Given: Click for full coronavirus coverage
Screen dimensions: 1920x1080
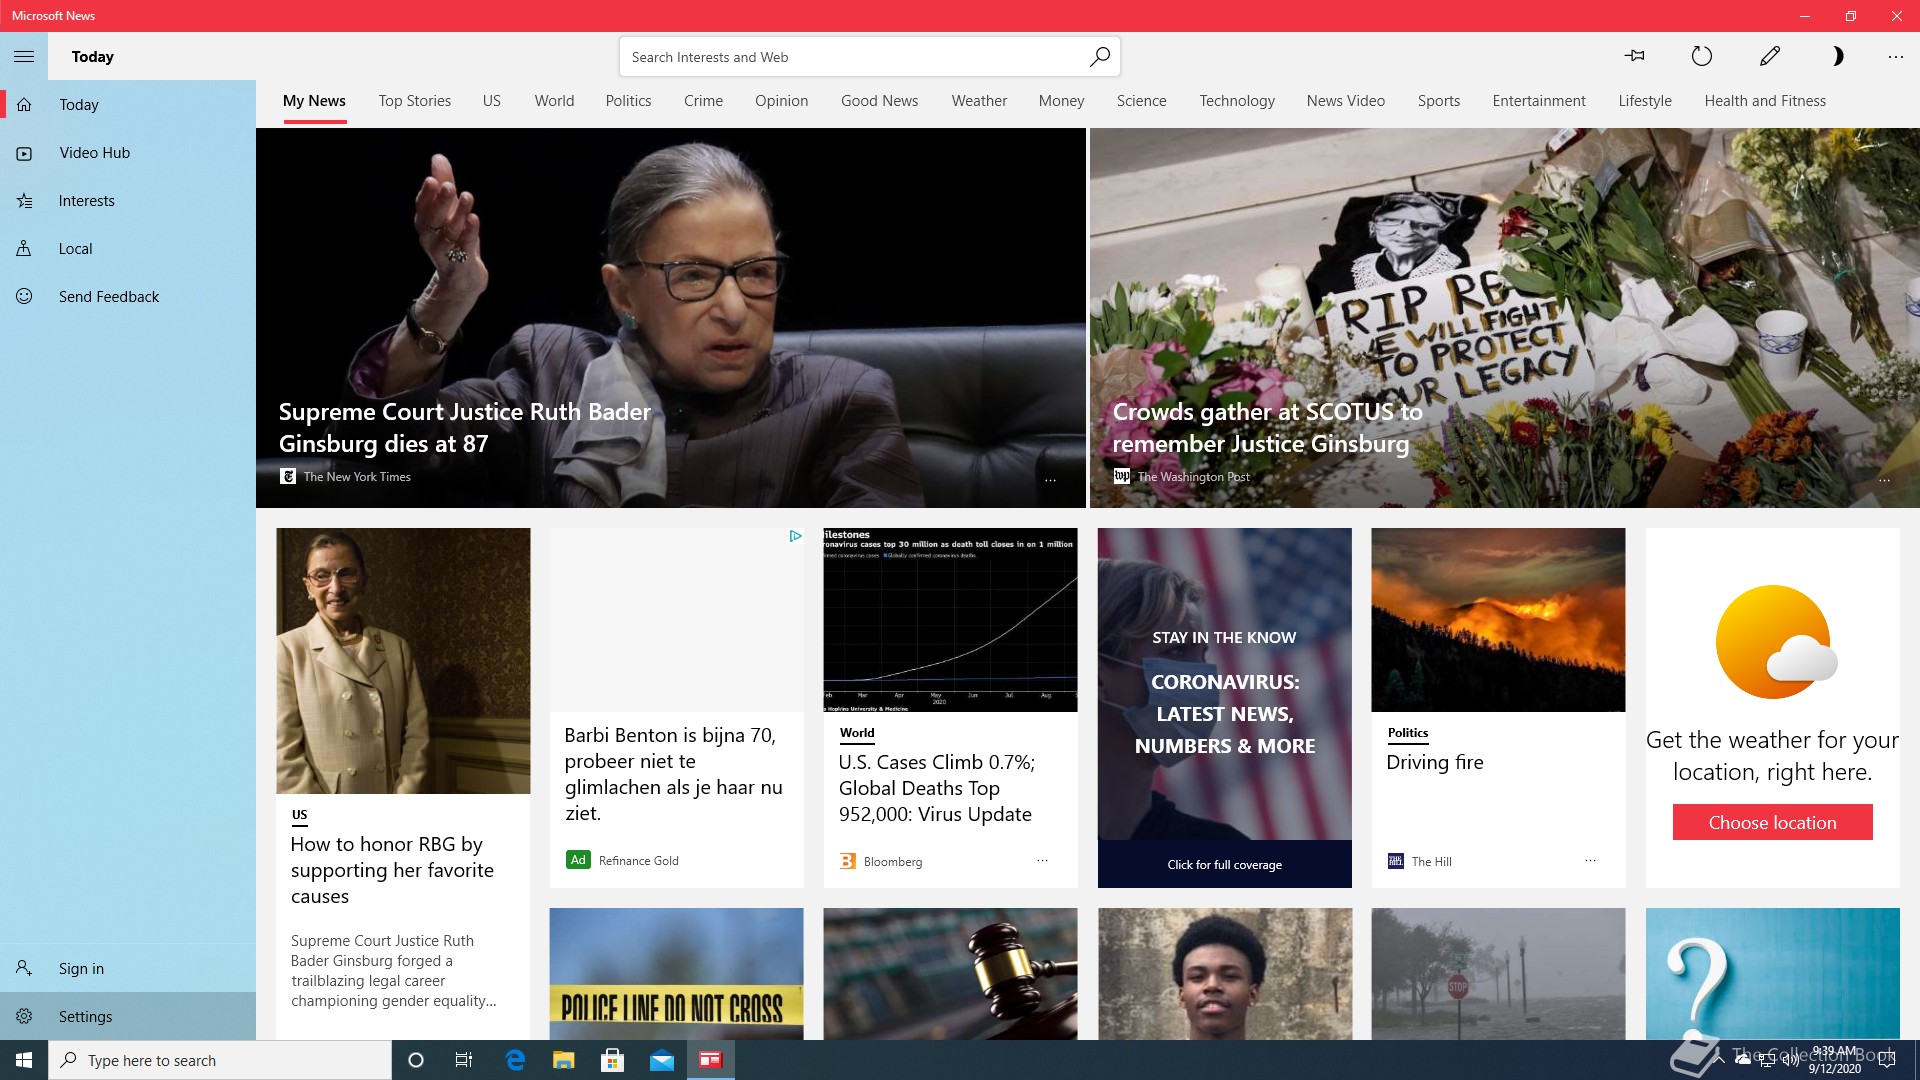Looking at the screenshot, I should point(1224,864).
